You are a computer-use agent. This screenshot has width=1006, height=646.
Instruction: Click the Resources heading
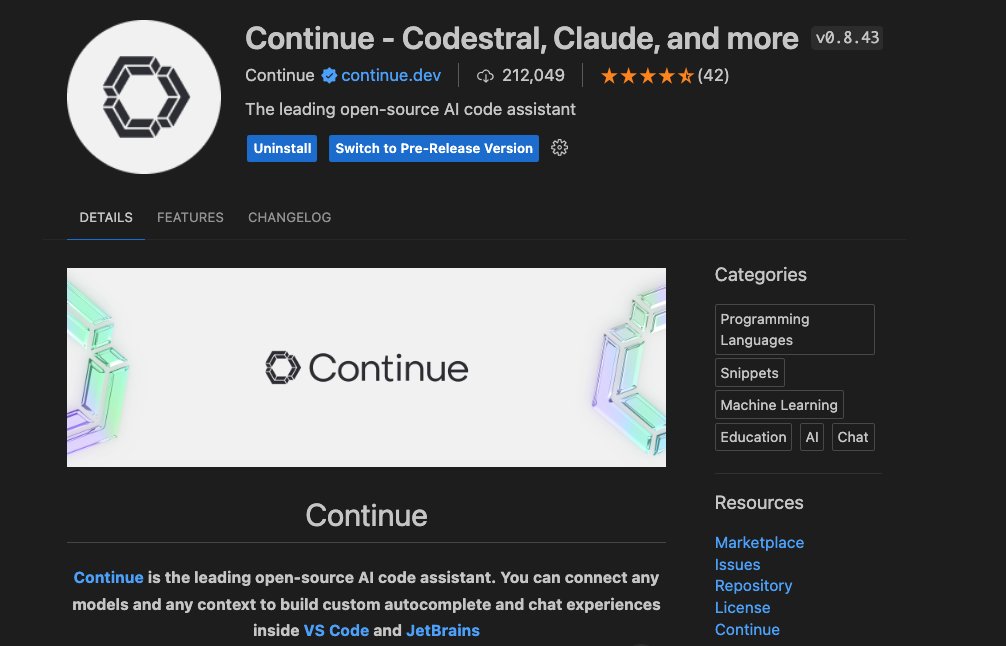pyautogui.click(x=759, y=502)
